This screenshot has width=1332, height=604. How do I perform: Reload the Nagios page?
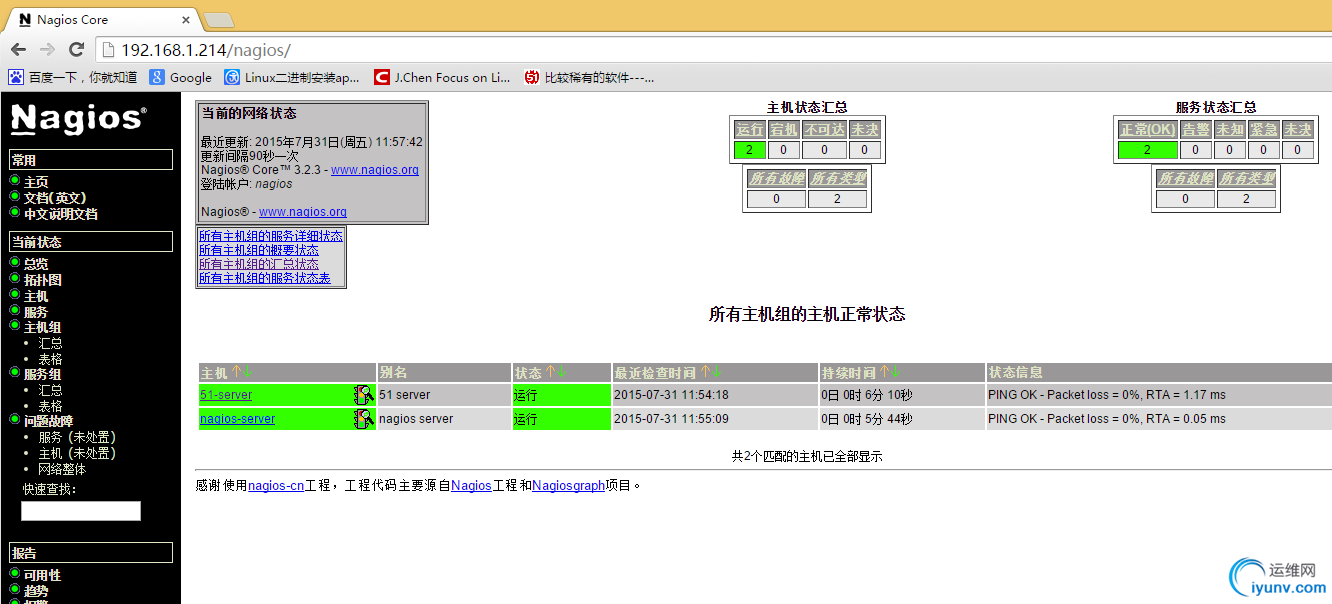tap(76, 49)
